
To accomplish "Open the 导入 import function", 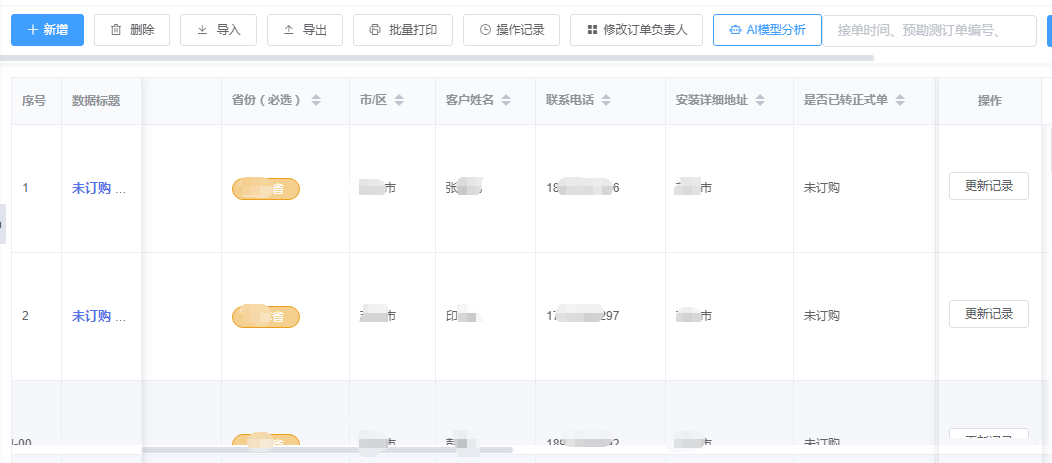I will [x=219, y=30].
